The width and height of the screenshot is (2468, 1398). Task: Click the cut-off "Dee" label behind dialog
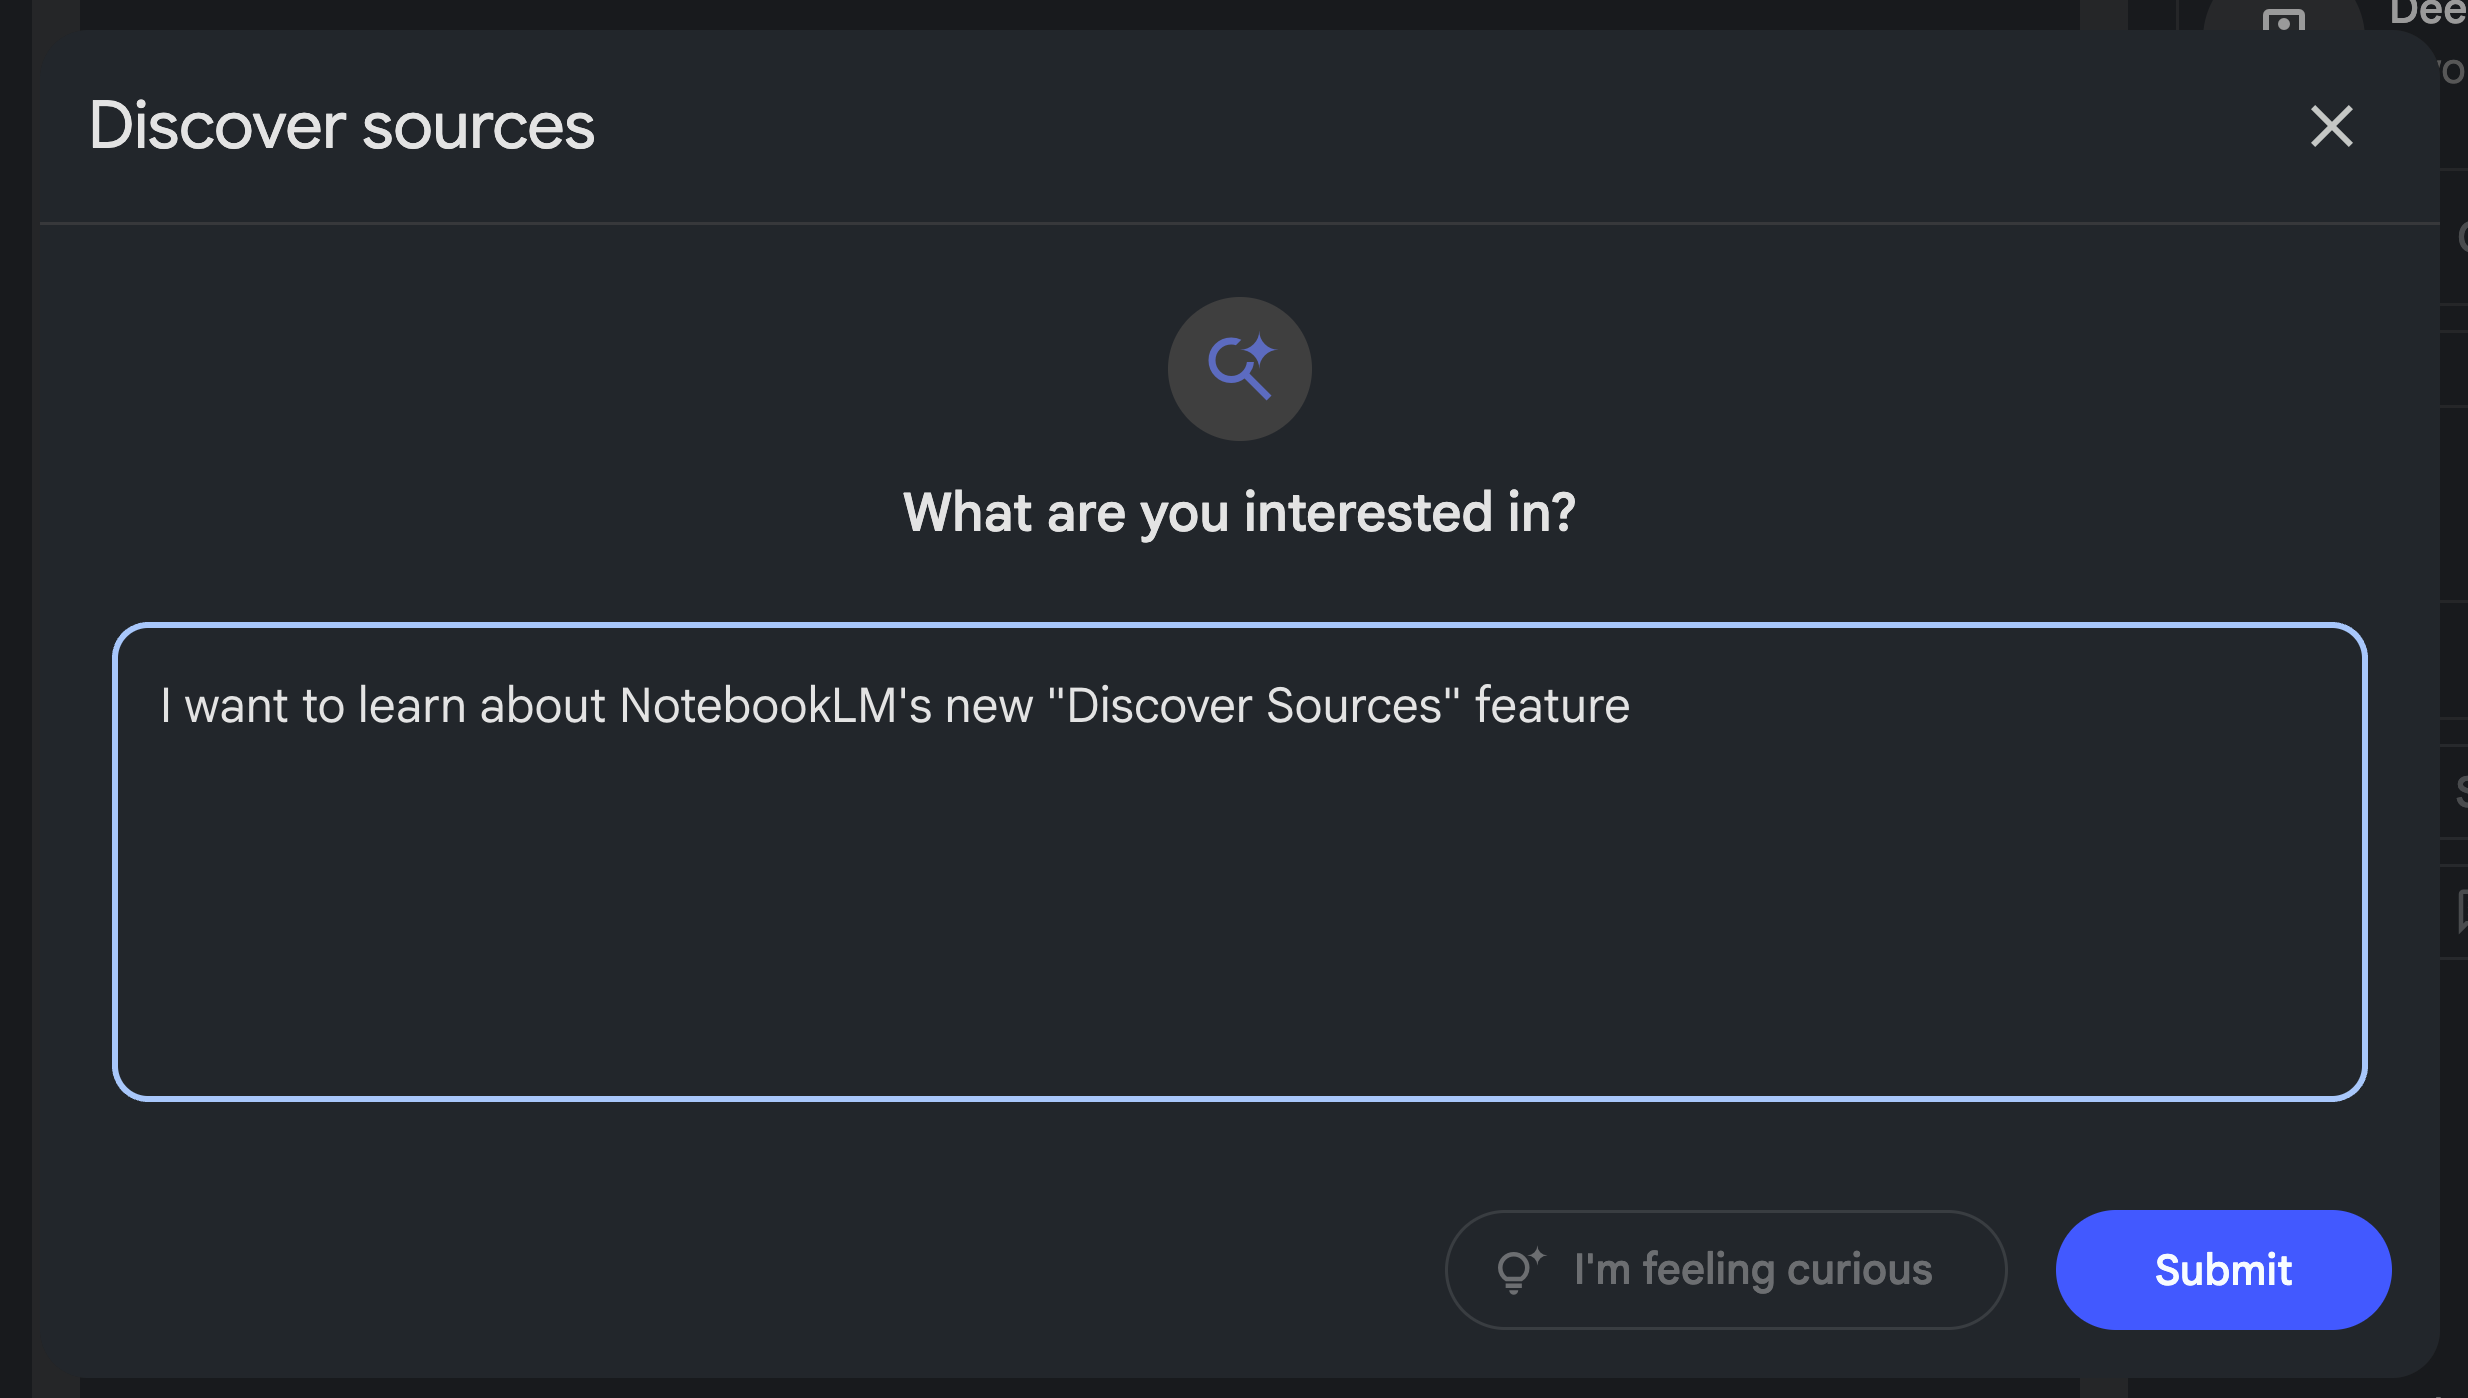2428,12
